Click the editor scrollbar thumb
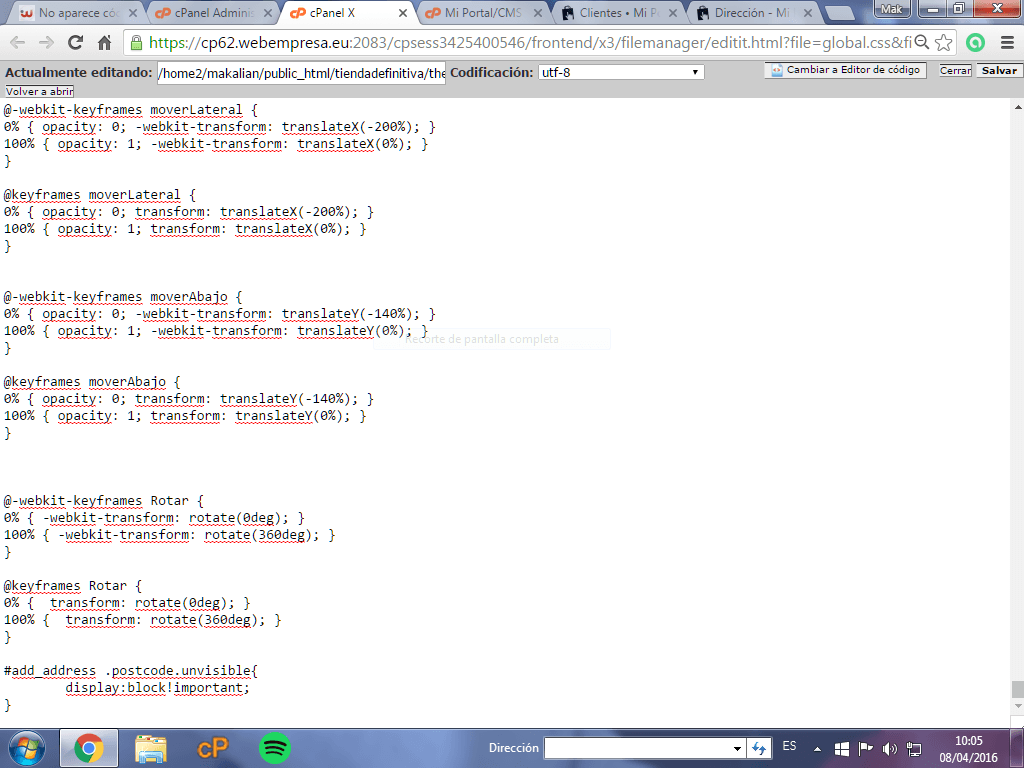This screenshot has width=1024, height=768. tap(1017, 689)
